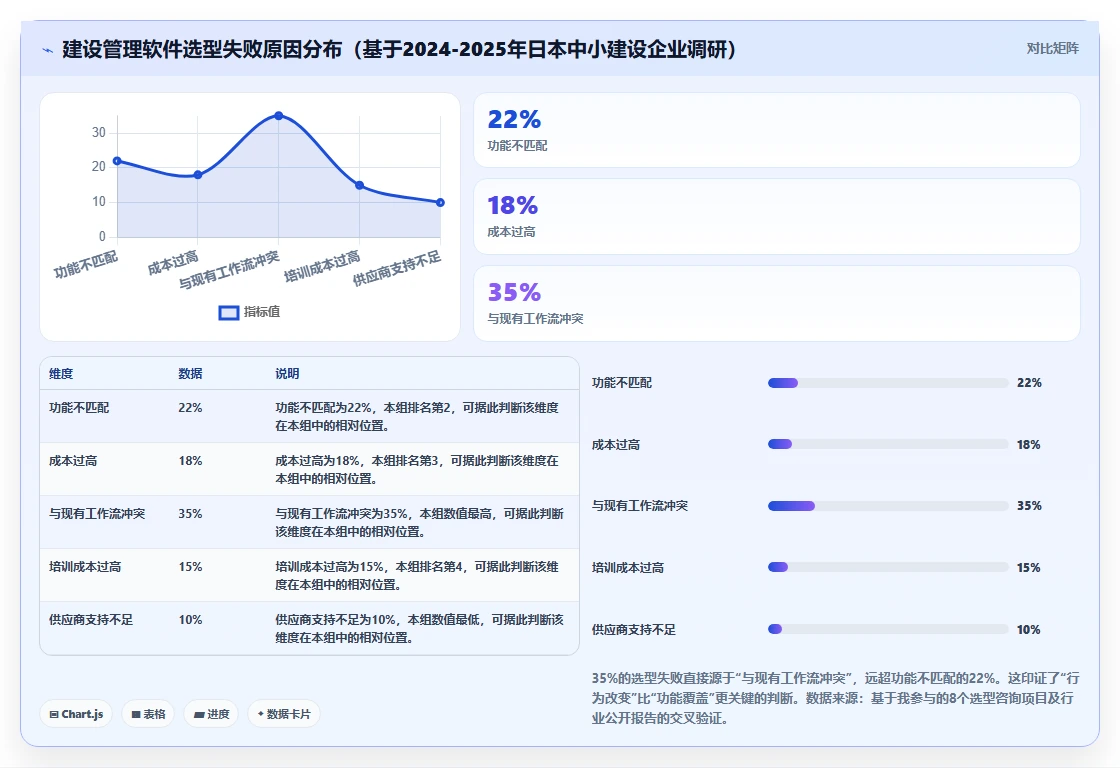Select the 供应商支持不足 table row name
The height and width of the screenshot is (768, 1120).
tap(91, 619)
